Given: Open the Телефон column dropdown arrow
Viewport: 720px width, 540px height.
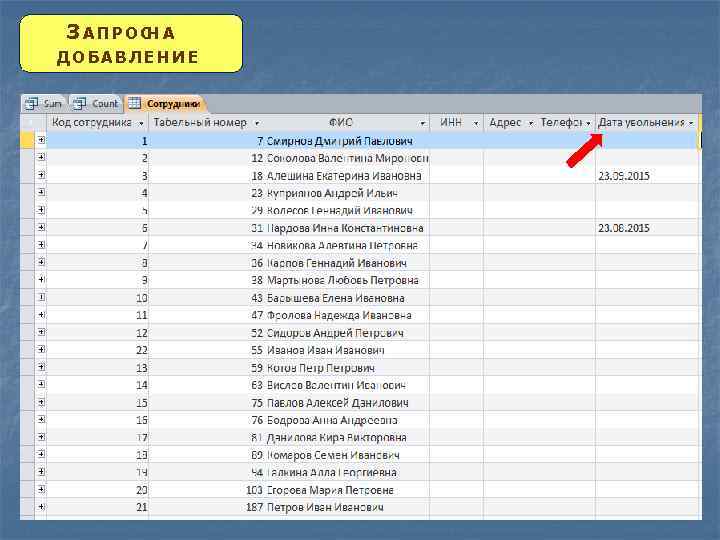Looking at the screenshot, I should click(589, 123).
